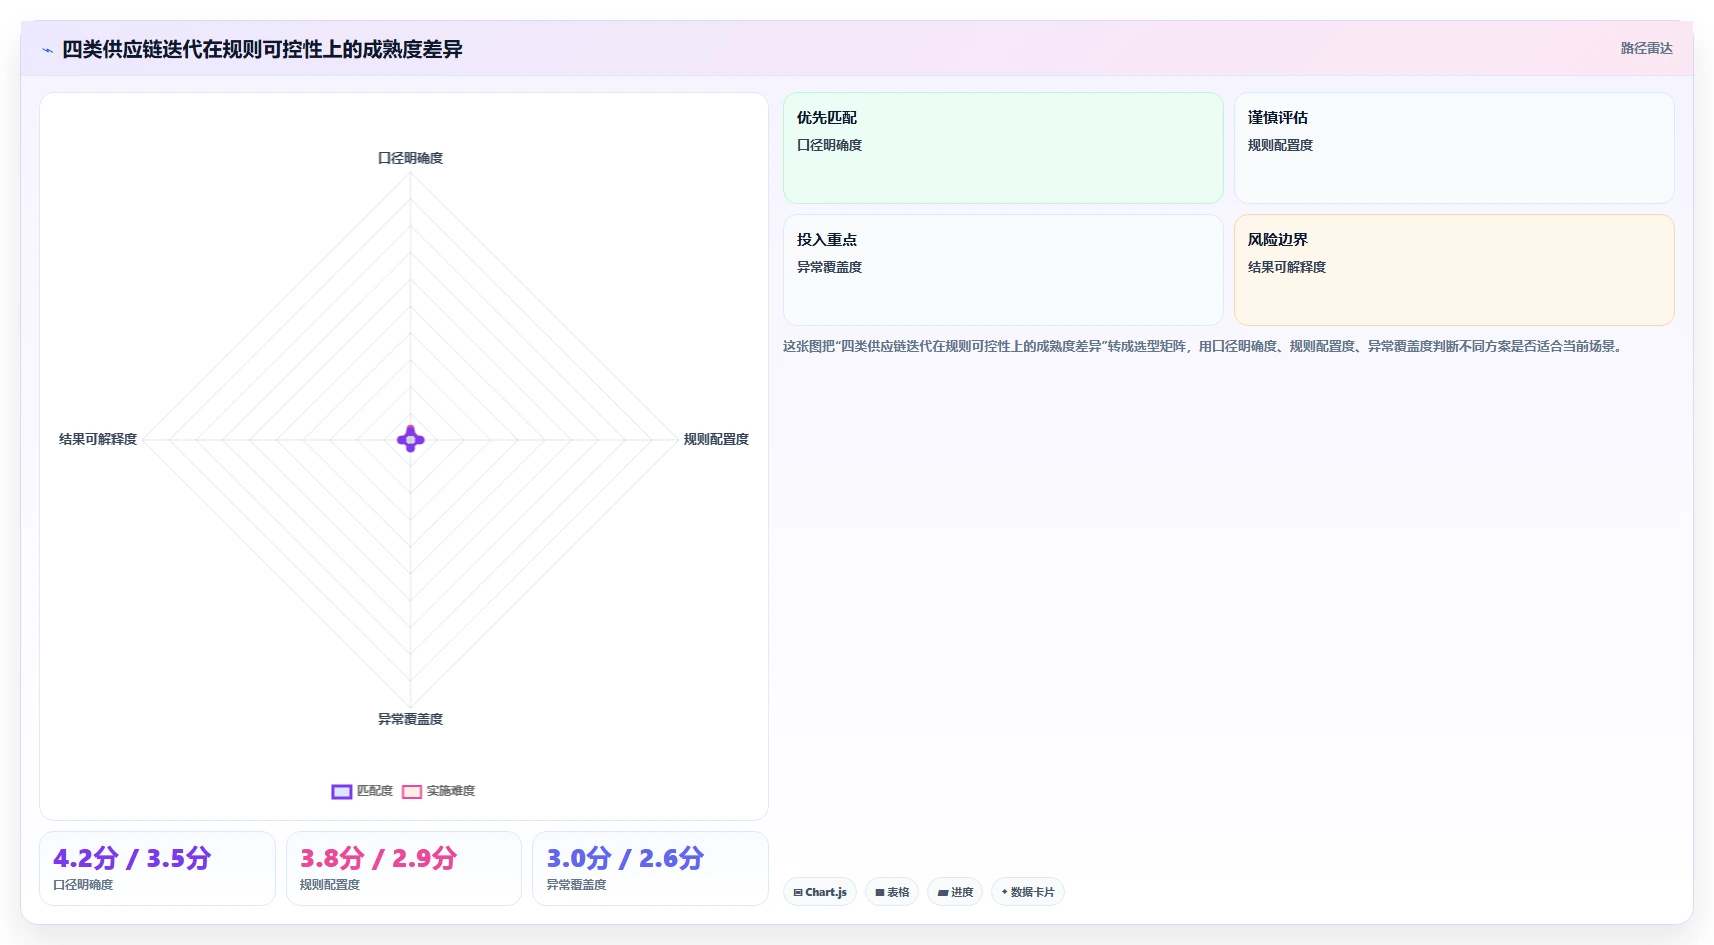Click 规则配置度 text in 谨慎评估 card
This screenshot has height=945, width=1714.
pyautogui.click(x=1280, y=145)
